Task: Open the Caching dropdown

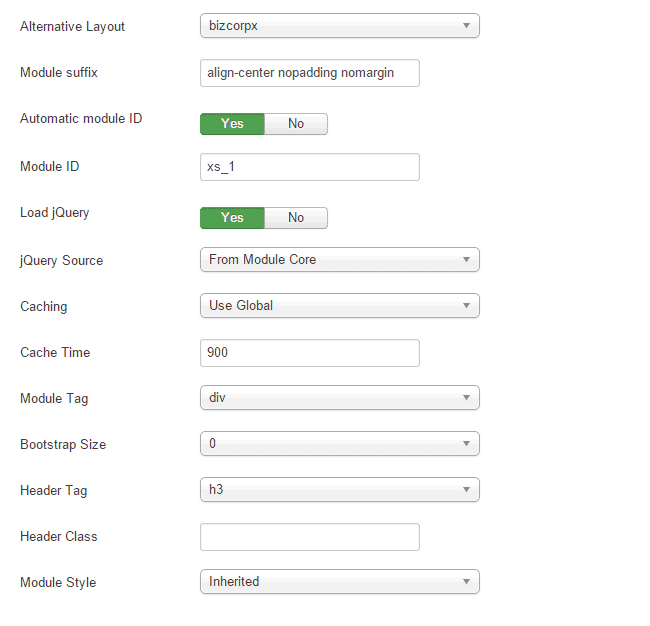Action: 339,306
